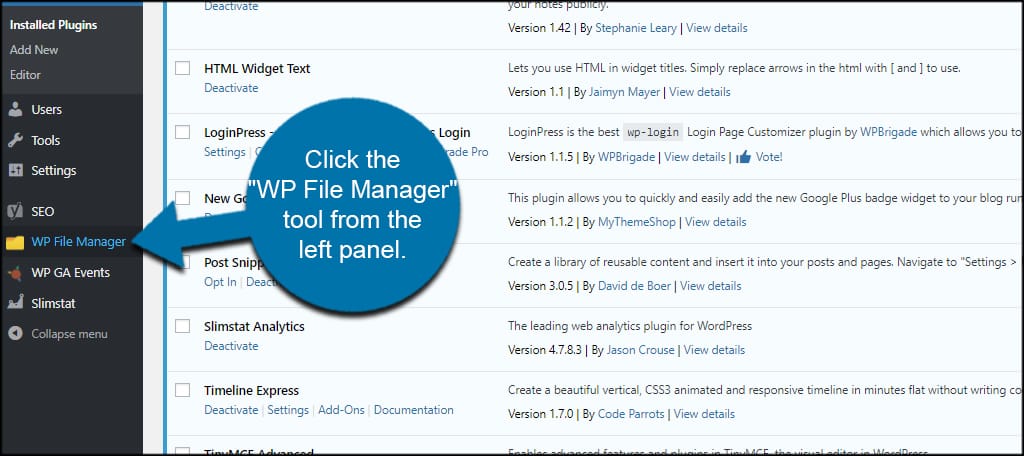The height and width of the screenshot is (456, 1024).
Task: Open WPBrigade author link beside Version 1.1.5
Action: pos(626,157)
